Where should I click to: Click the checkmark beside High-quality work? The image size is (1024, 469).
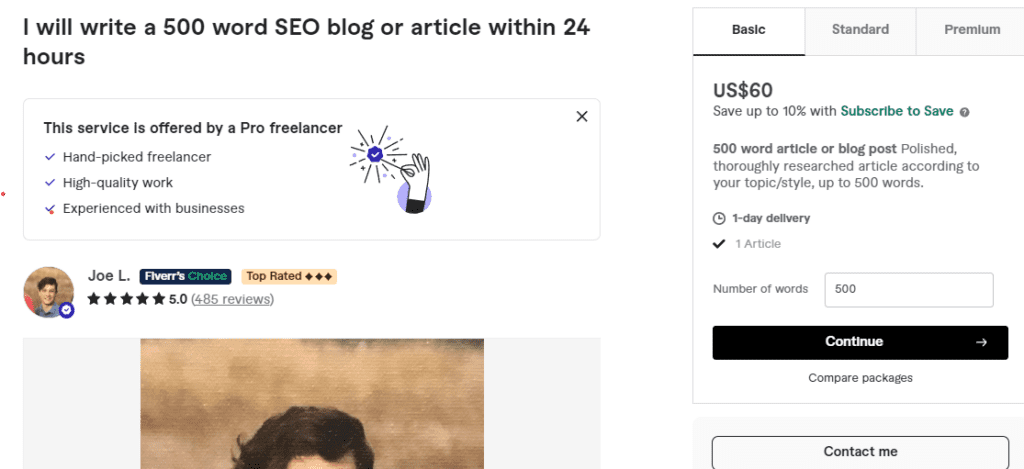pyautogui.click(x=50, y=183)
